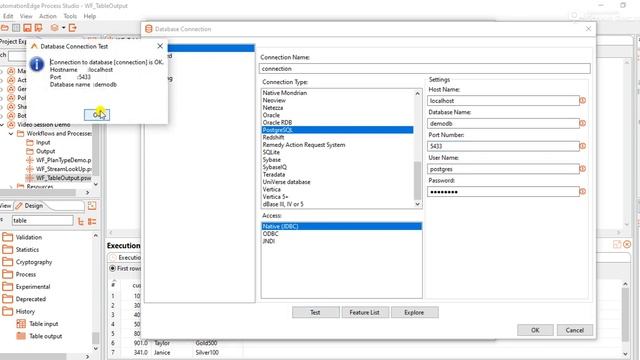The image size is (640, 360).
Task: Click up arrow of Connection Type scrollbar
Action: coord(417,93)
